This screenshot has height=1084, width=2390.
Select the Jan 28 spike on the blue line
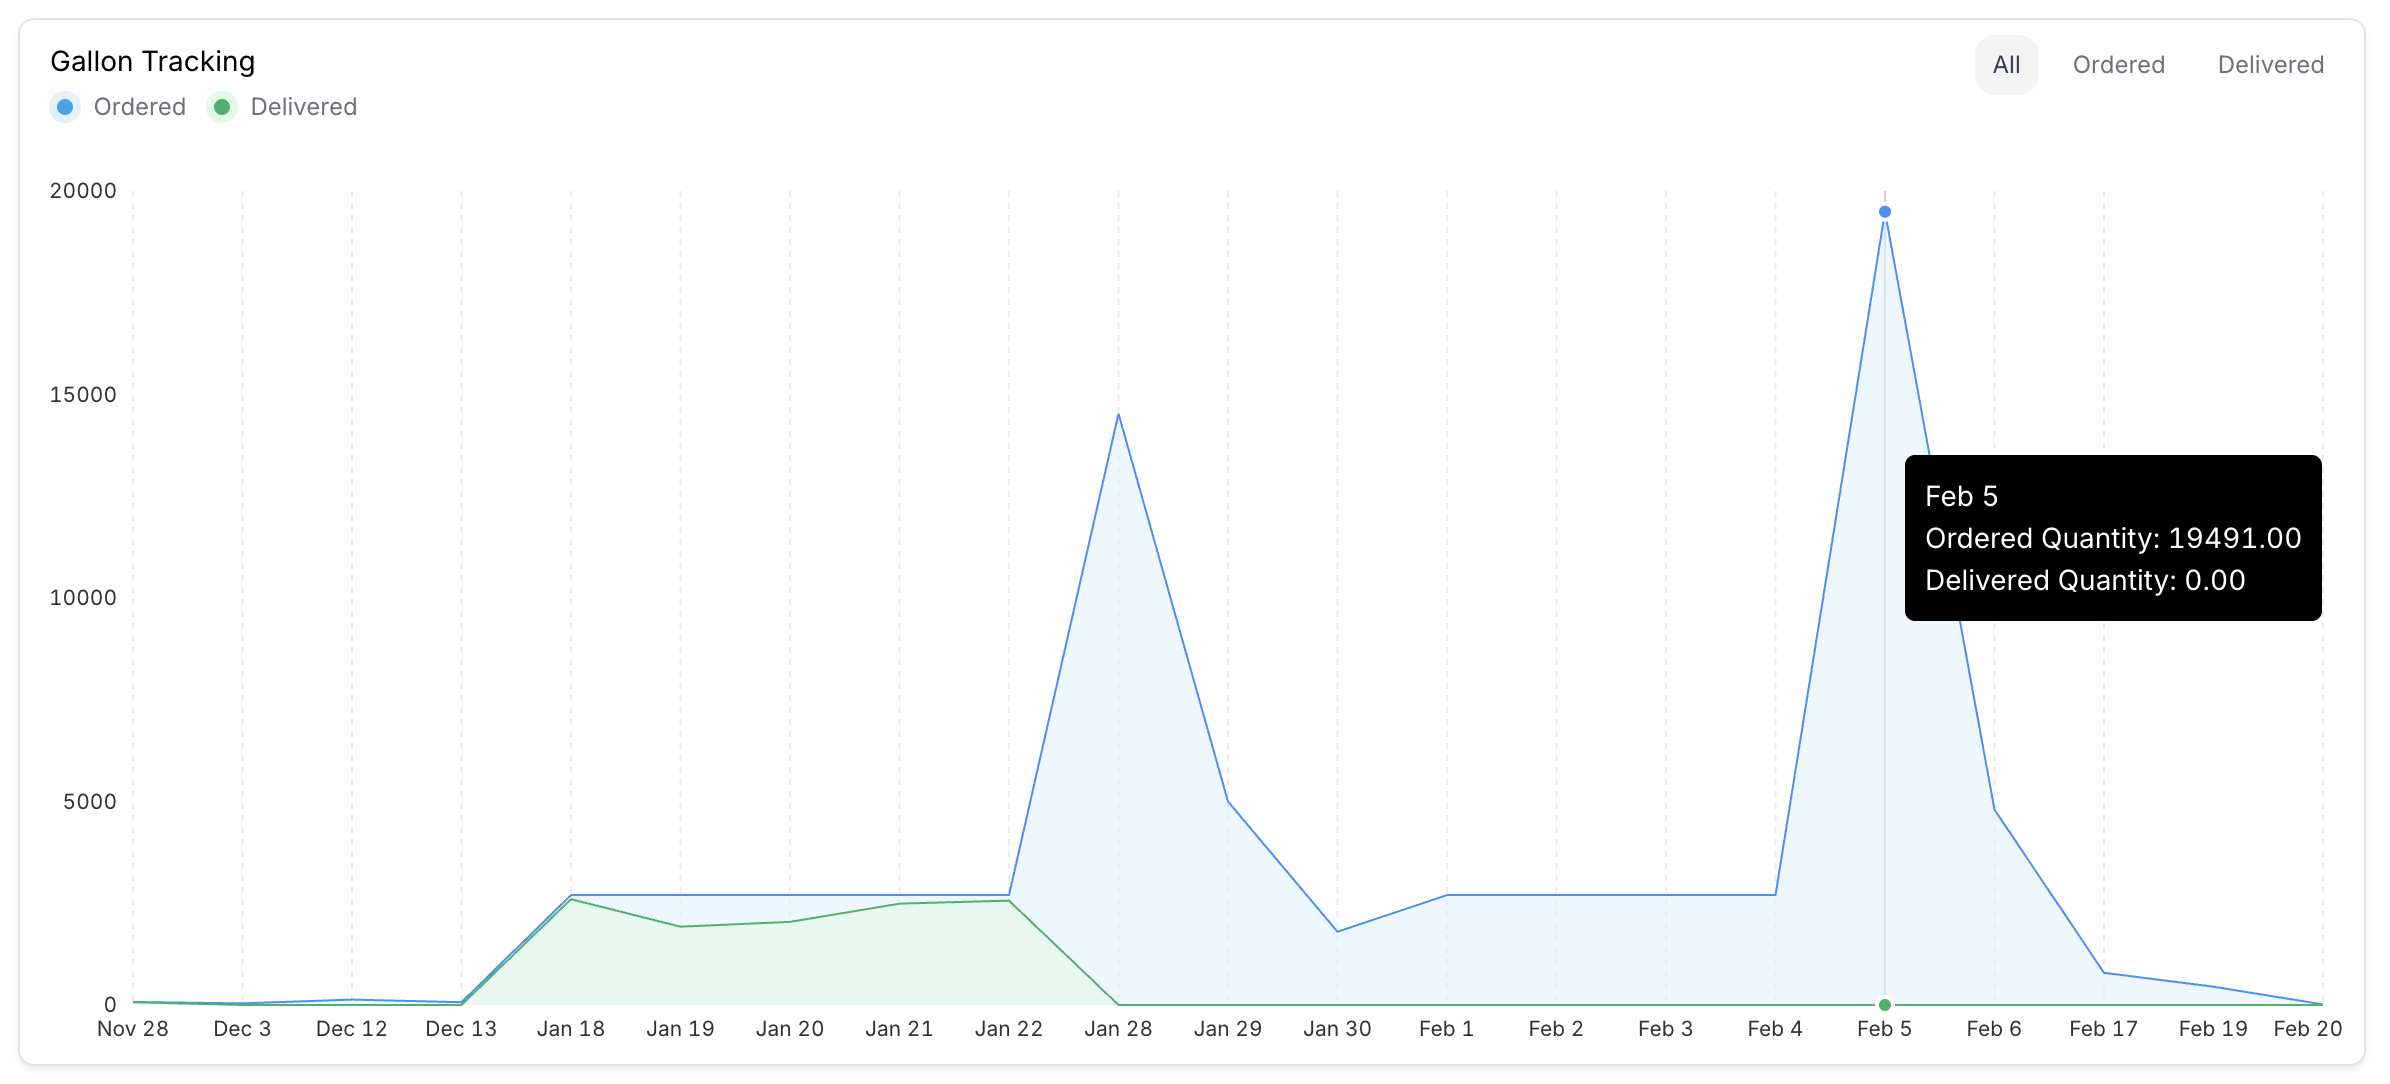click(1118, 415)
